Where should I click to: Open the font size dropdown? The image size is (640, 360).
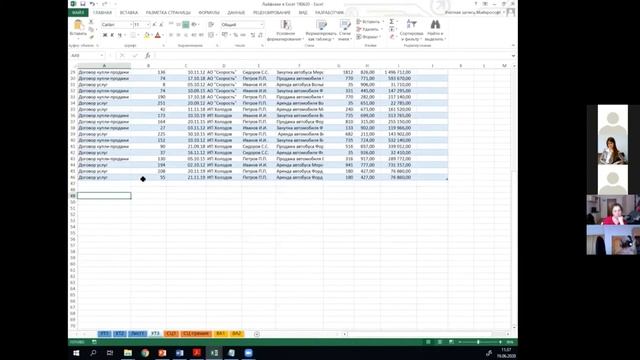point(148,25)
